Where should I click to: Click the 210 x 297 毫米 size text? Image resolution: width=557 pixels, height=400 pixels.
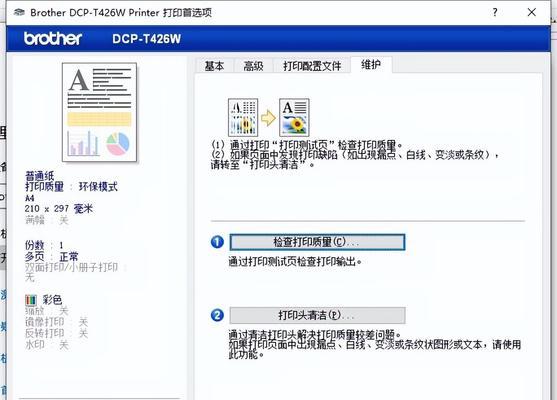click(x=59, y=209)
